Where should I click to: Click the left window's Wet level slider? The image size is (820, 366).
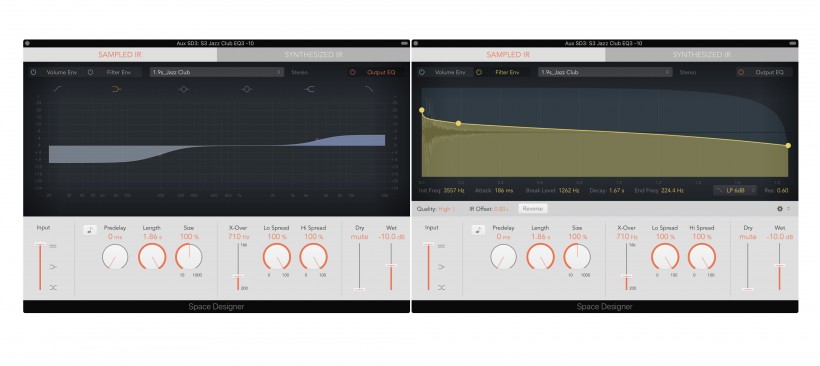point(391,267)
